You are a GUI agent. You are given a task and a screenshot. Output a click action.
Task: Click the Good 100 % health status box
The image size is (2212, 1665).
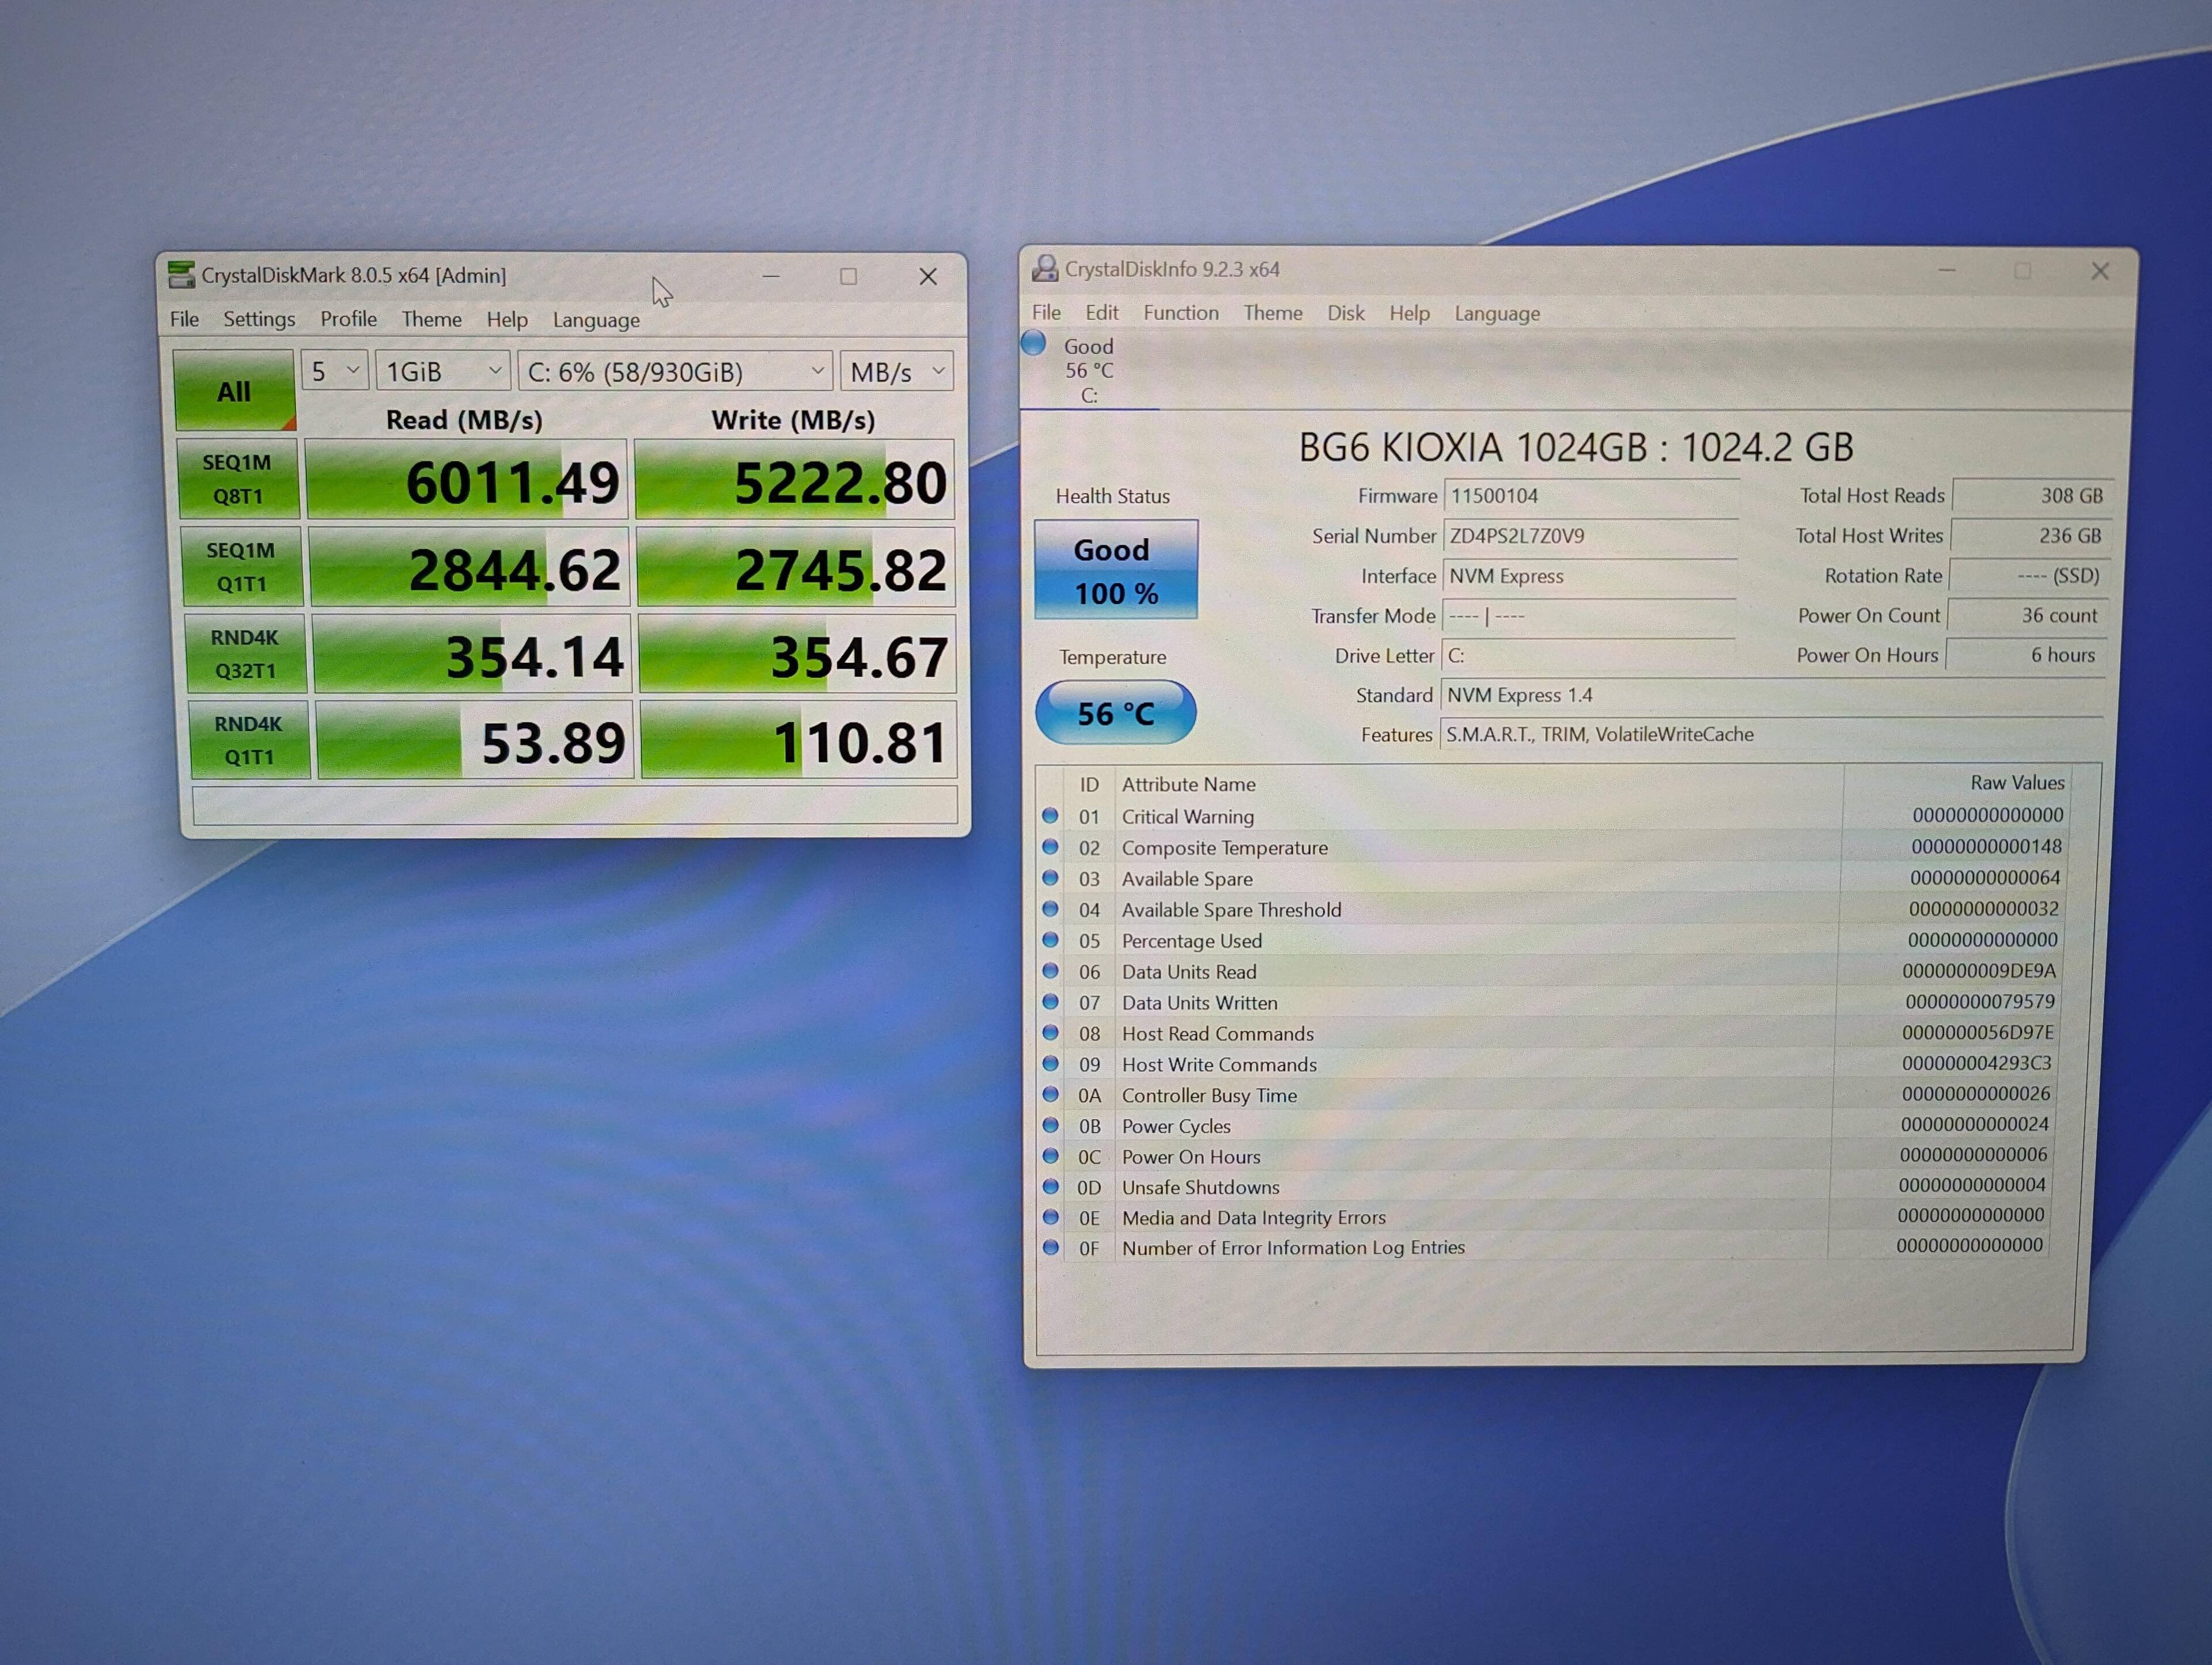click(1115, 570)
